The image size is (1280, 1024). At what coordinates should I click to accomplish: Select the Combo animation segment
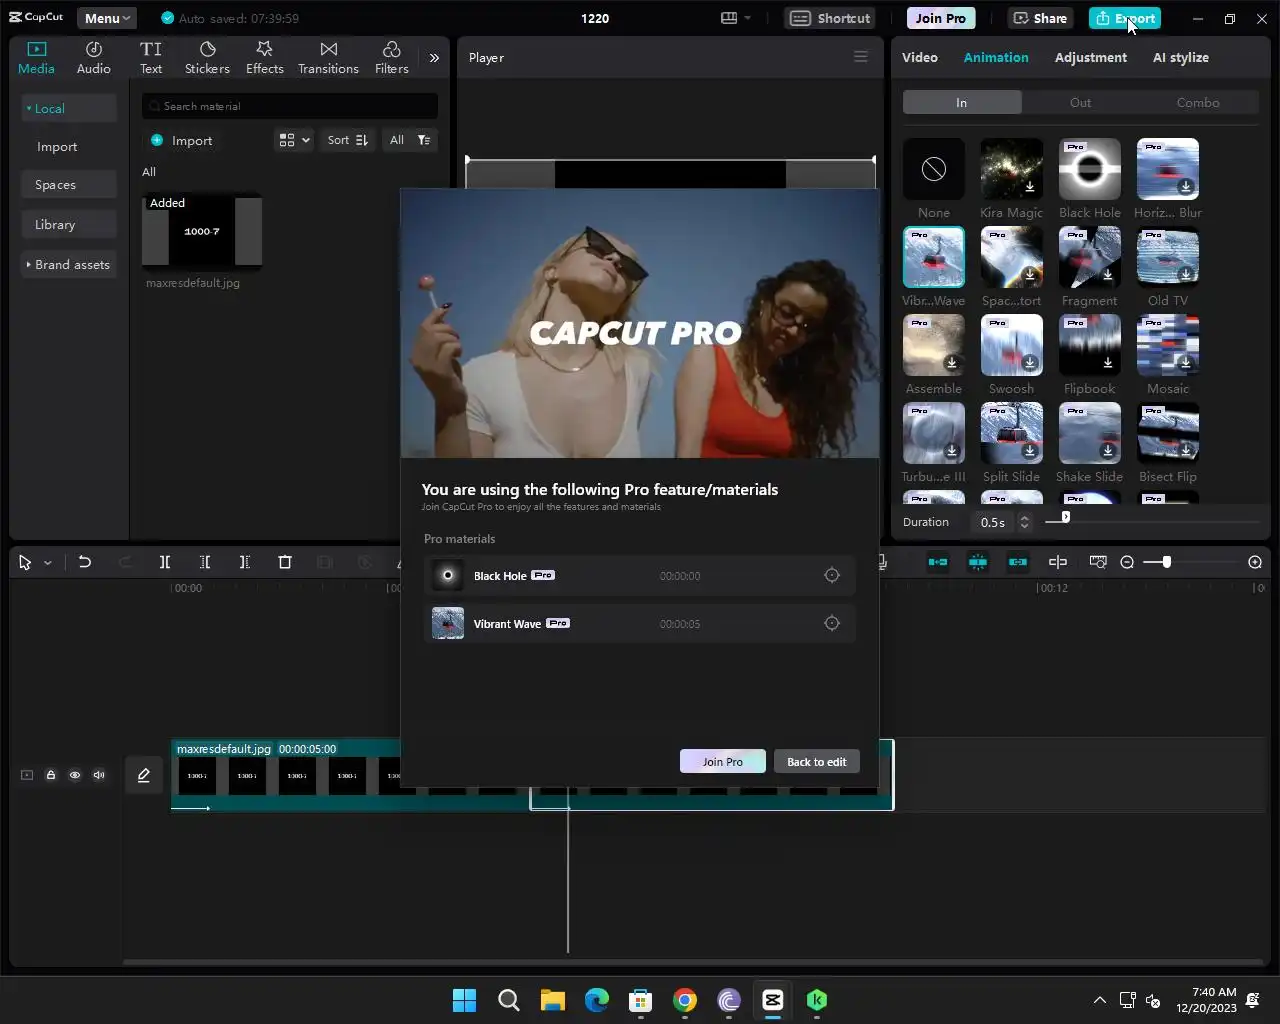coord(1198,102)
